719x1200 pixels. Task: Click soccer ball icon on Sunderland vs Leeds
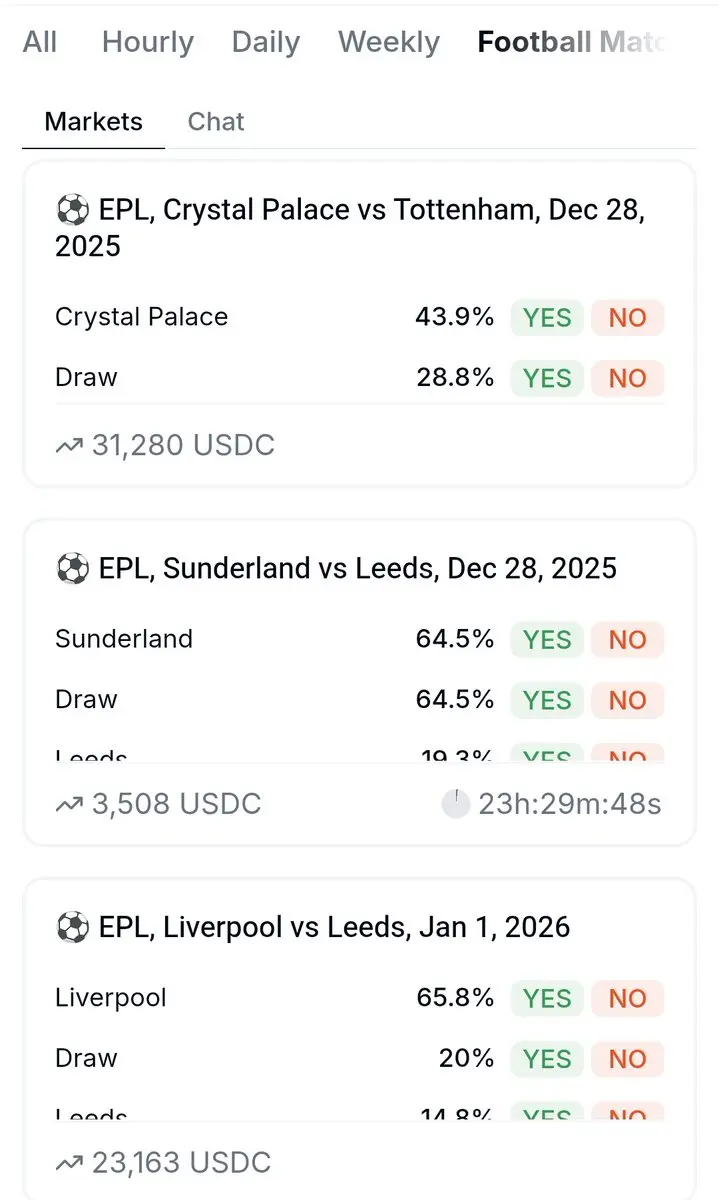point(72,568)
